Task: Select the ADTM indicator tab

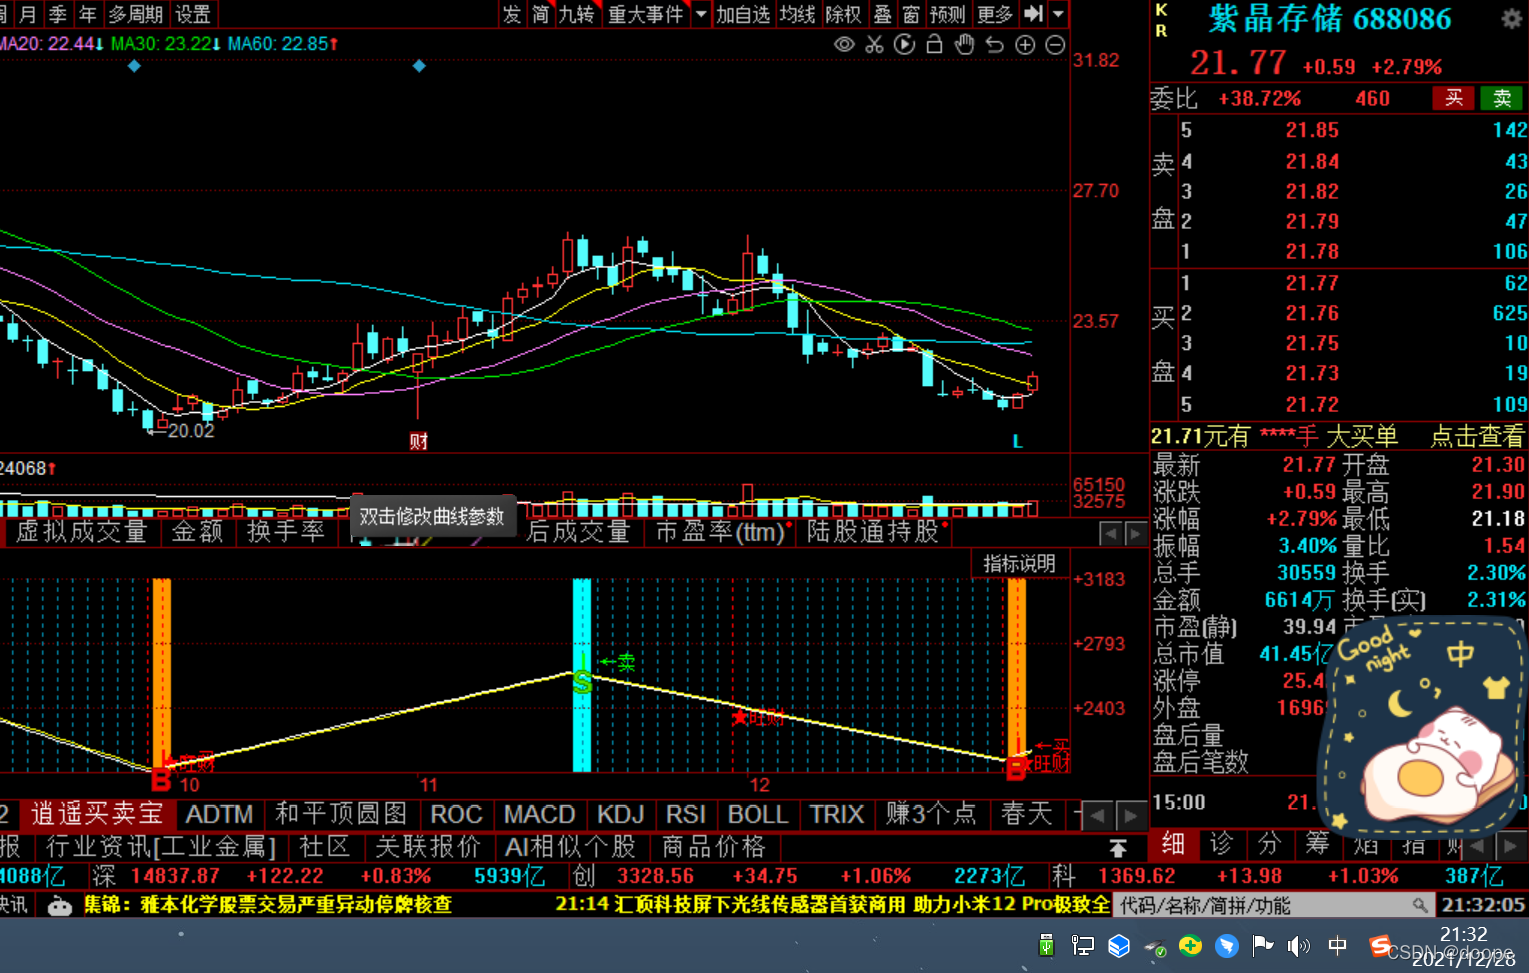Action: coord(219,814)
